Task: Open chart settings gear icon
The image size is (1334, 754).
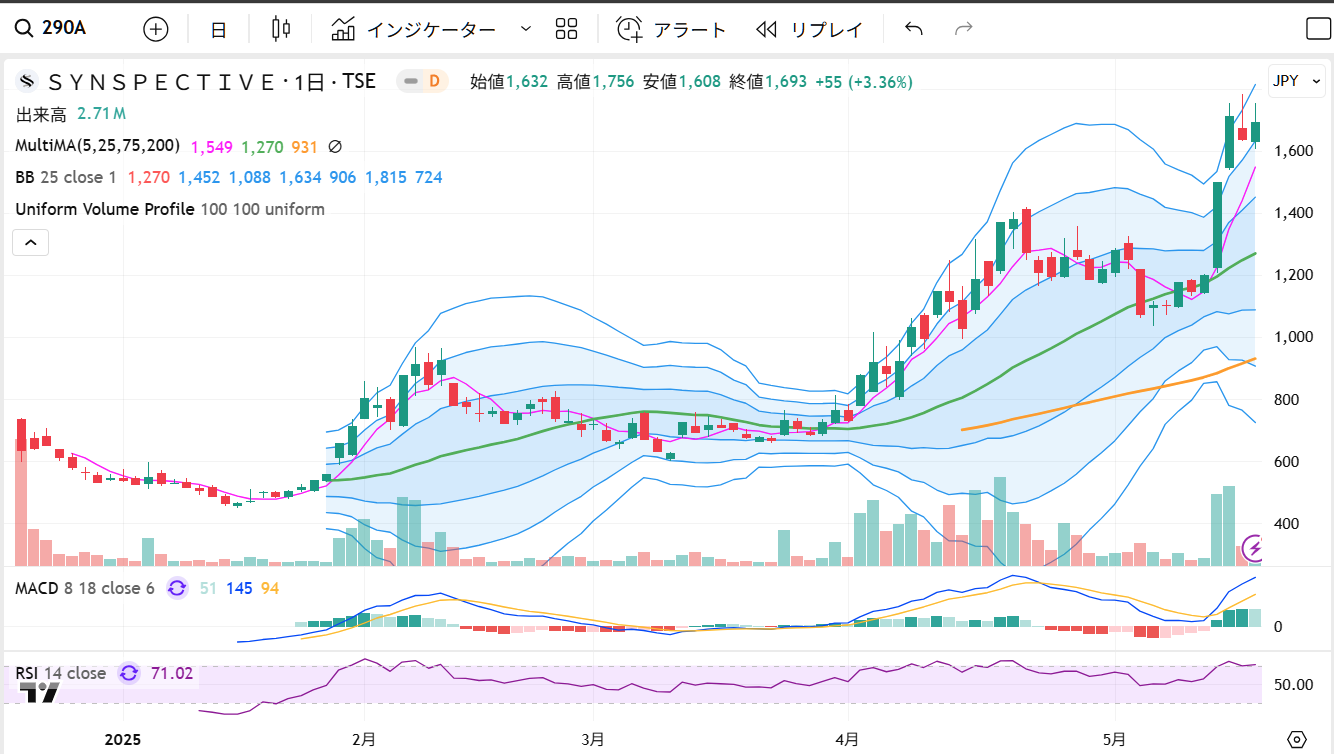Action: pyautogui.click(x=1297, y=740)
